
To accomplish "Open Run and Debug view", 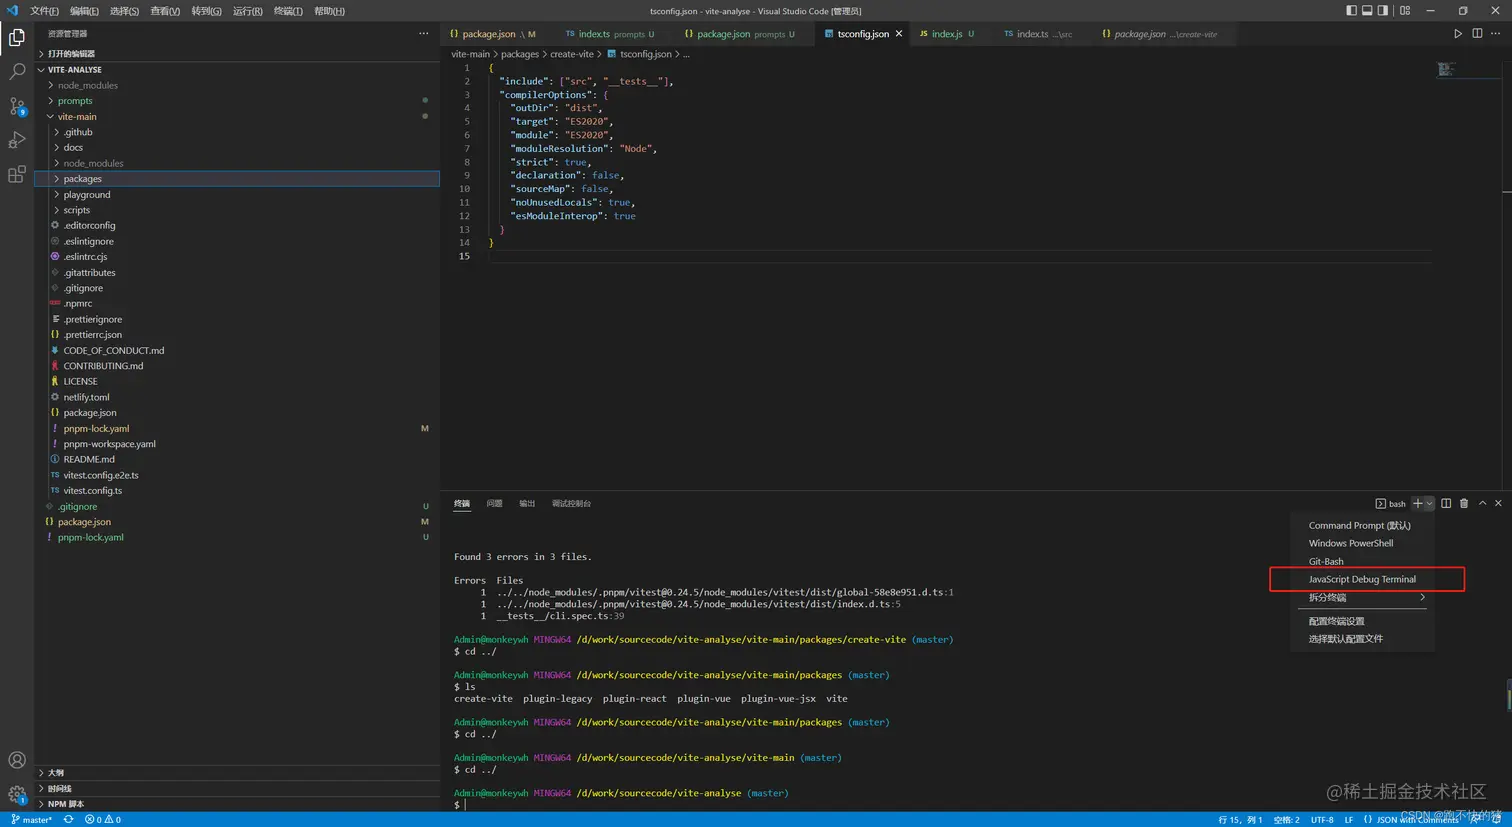I will pyautogui.click(x=17, y=140).
